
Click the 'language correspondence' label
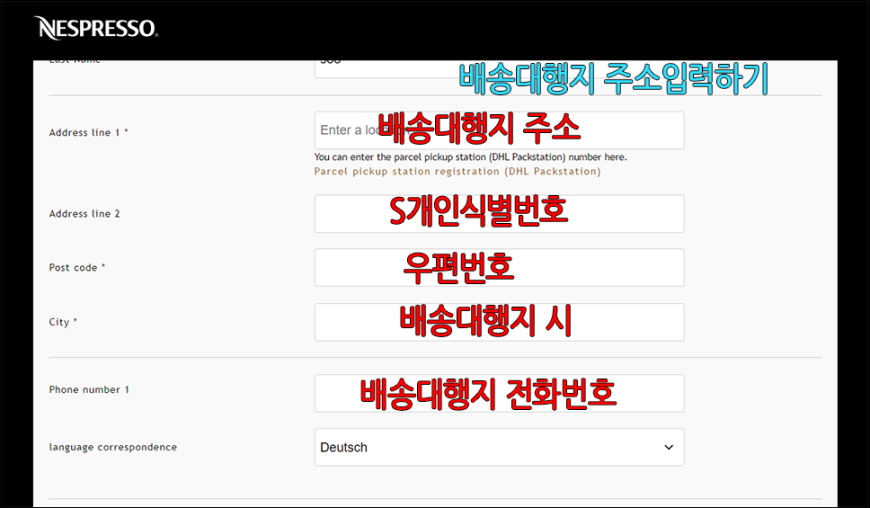pos(113,447)
